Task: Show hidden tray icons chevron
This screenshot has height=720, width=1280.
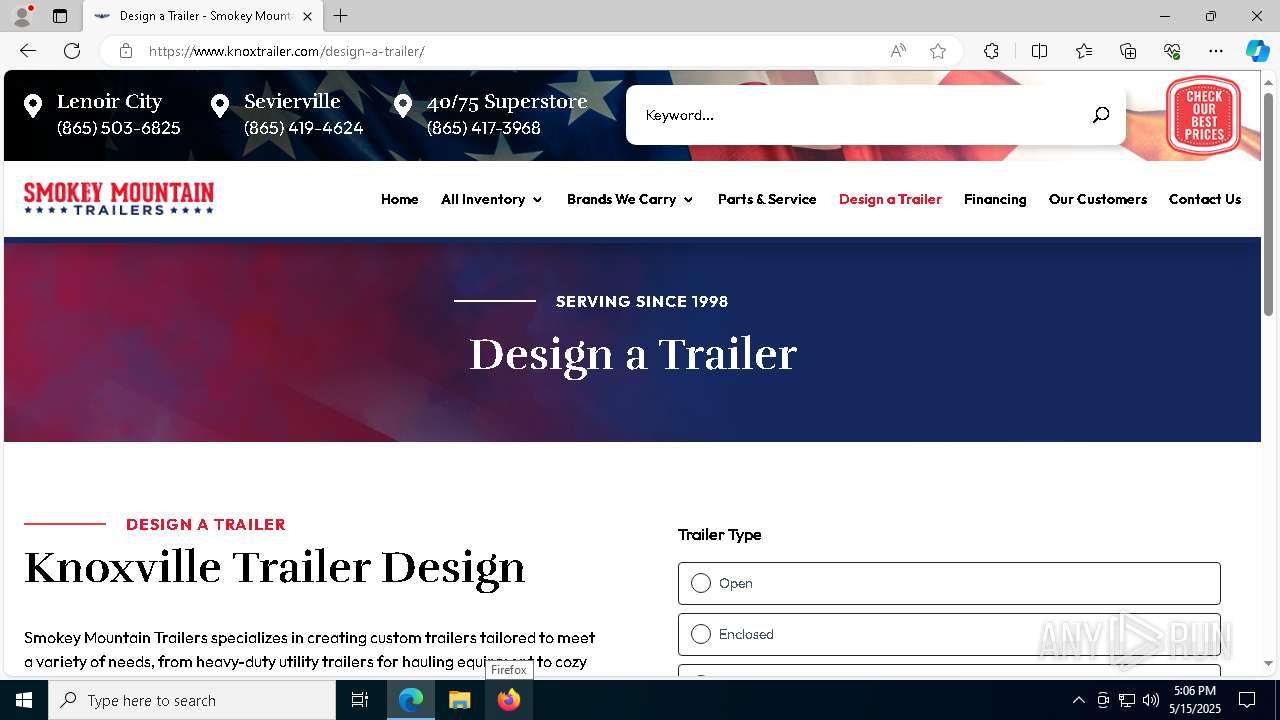Action: point(1078,700)
